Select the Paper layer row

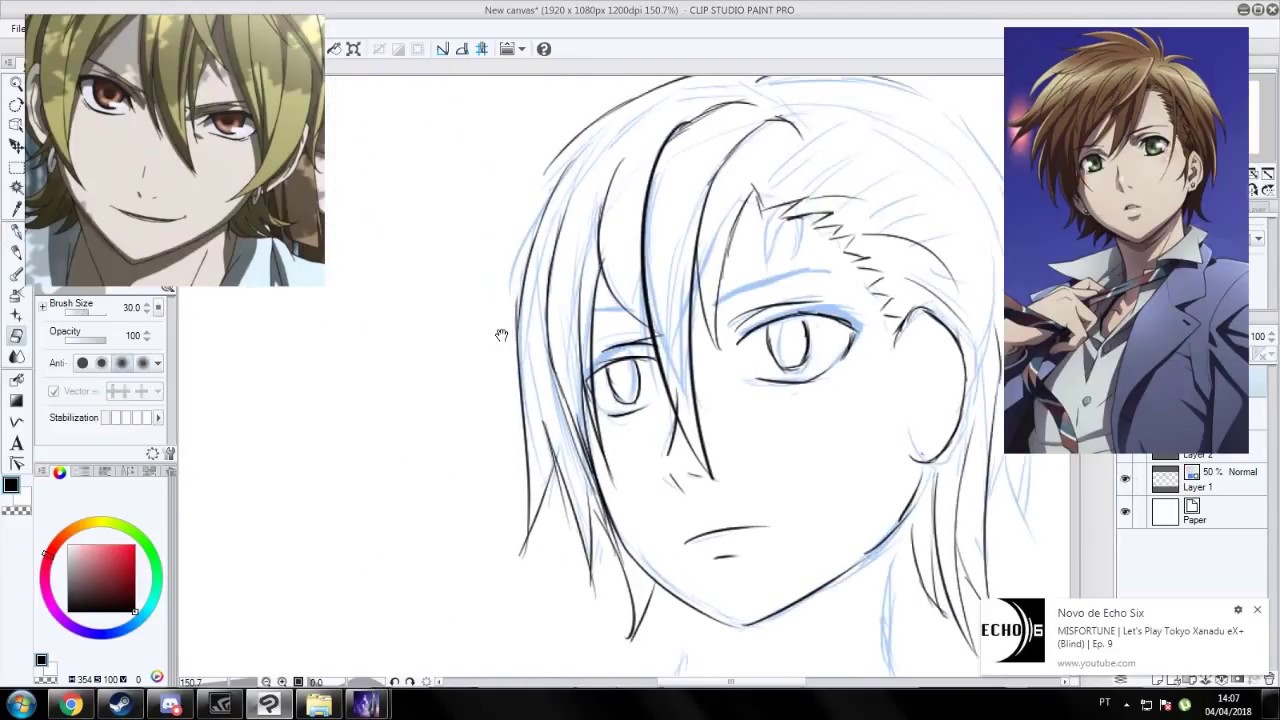1192,512
